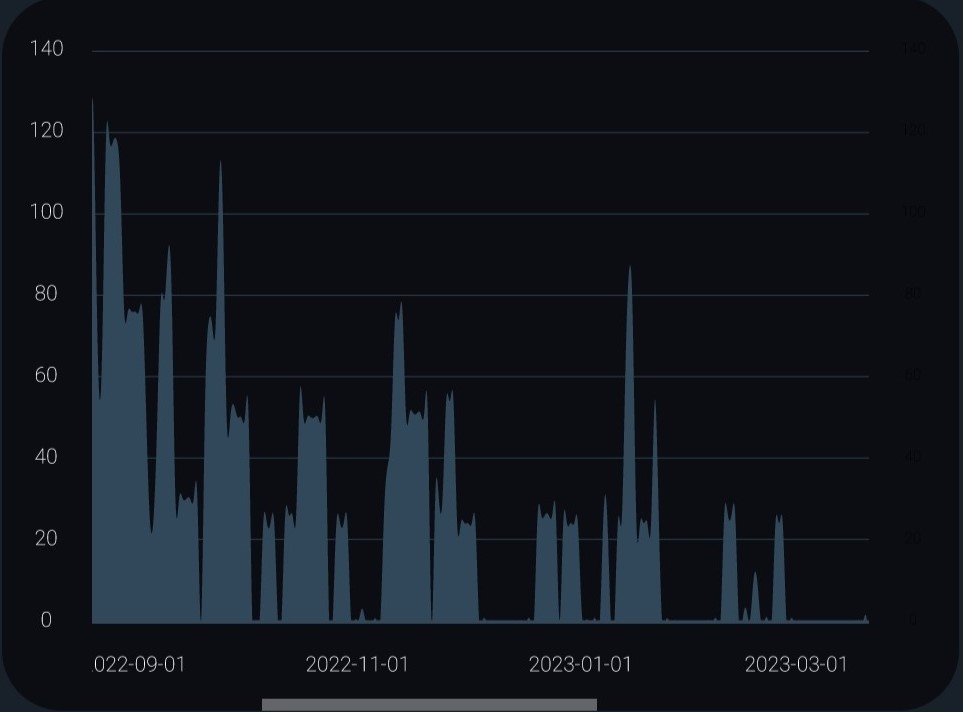Select the 140 label on the left axis
This screenshot has height=712, width=963.
46,49
